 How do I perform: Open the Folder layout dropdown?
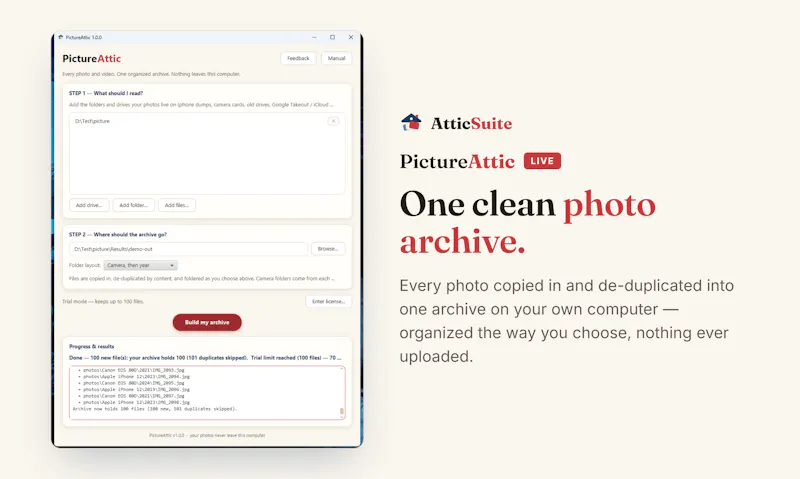click(x=140, y=265)
